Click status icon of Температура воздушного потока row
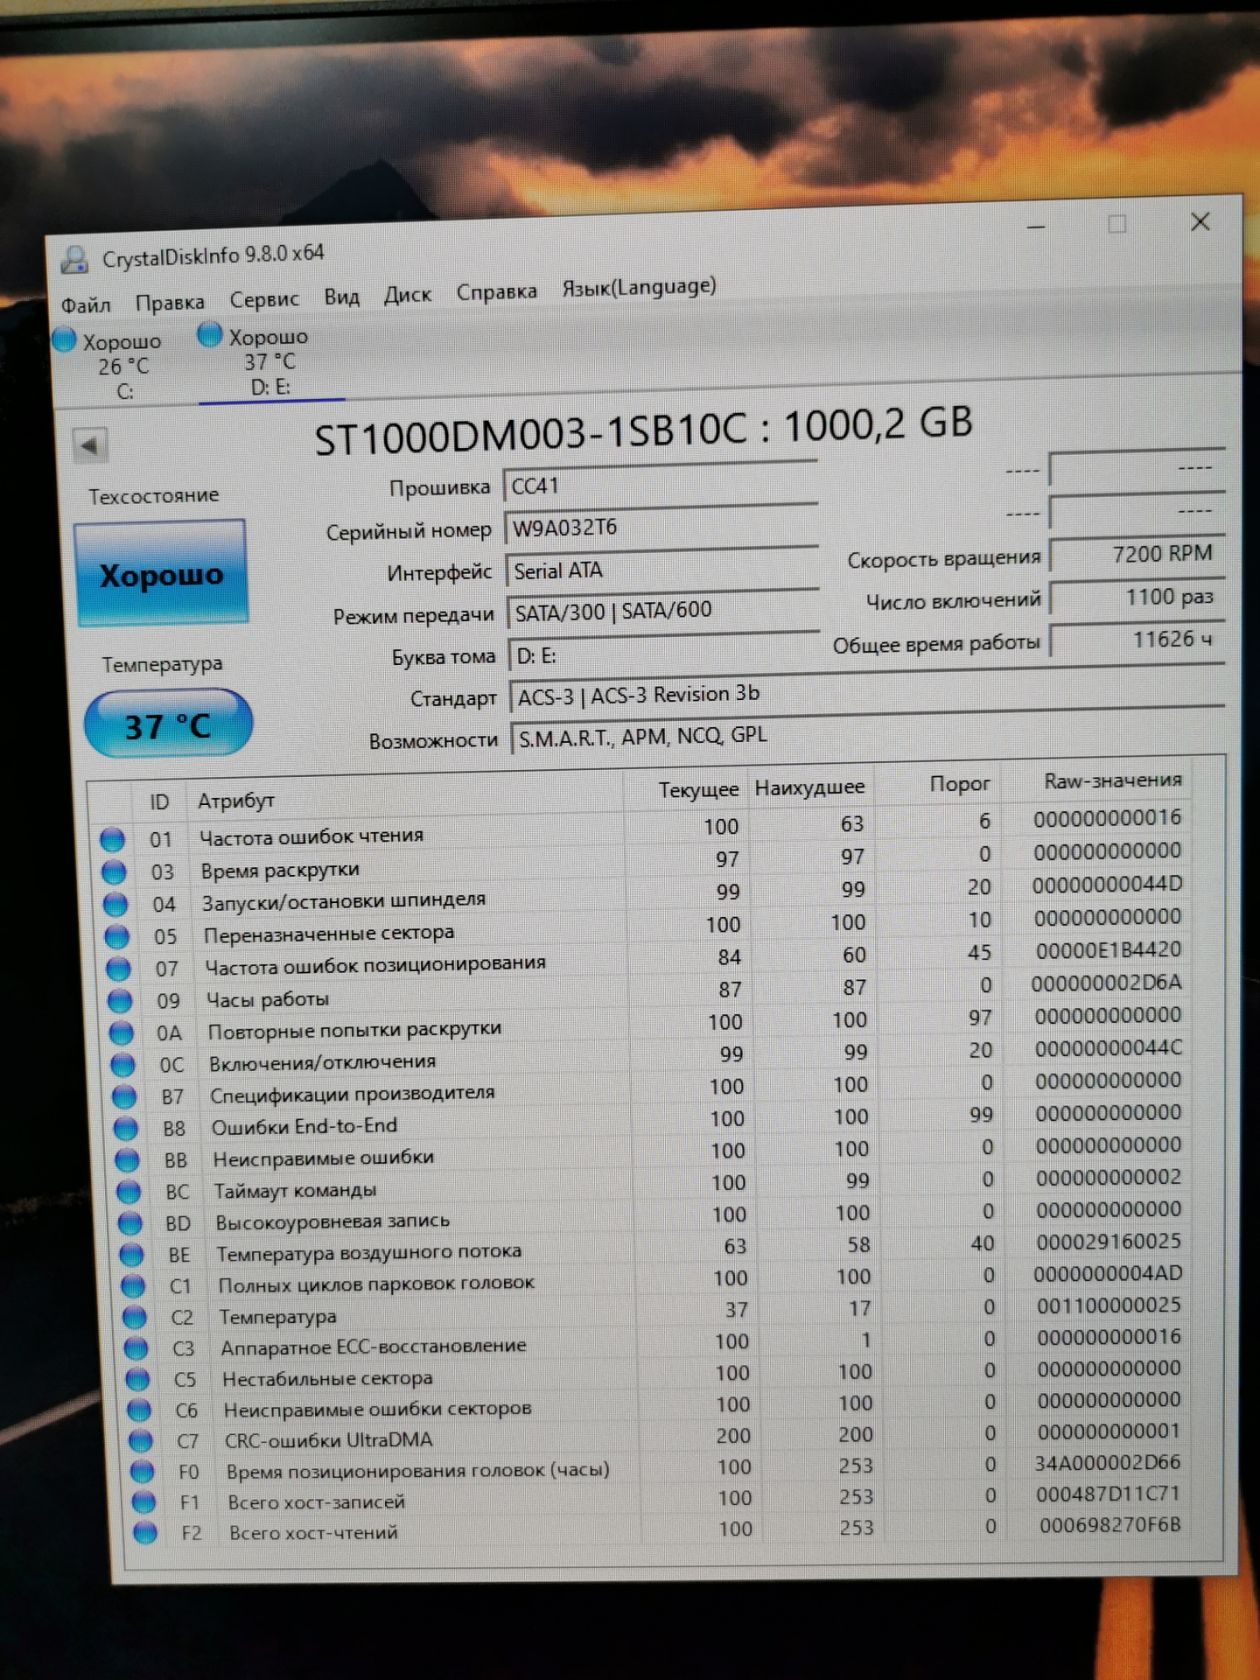Viewport: 1260px width, 1680px height. tap(132, 1254)
